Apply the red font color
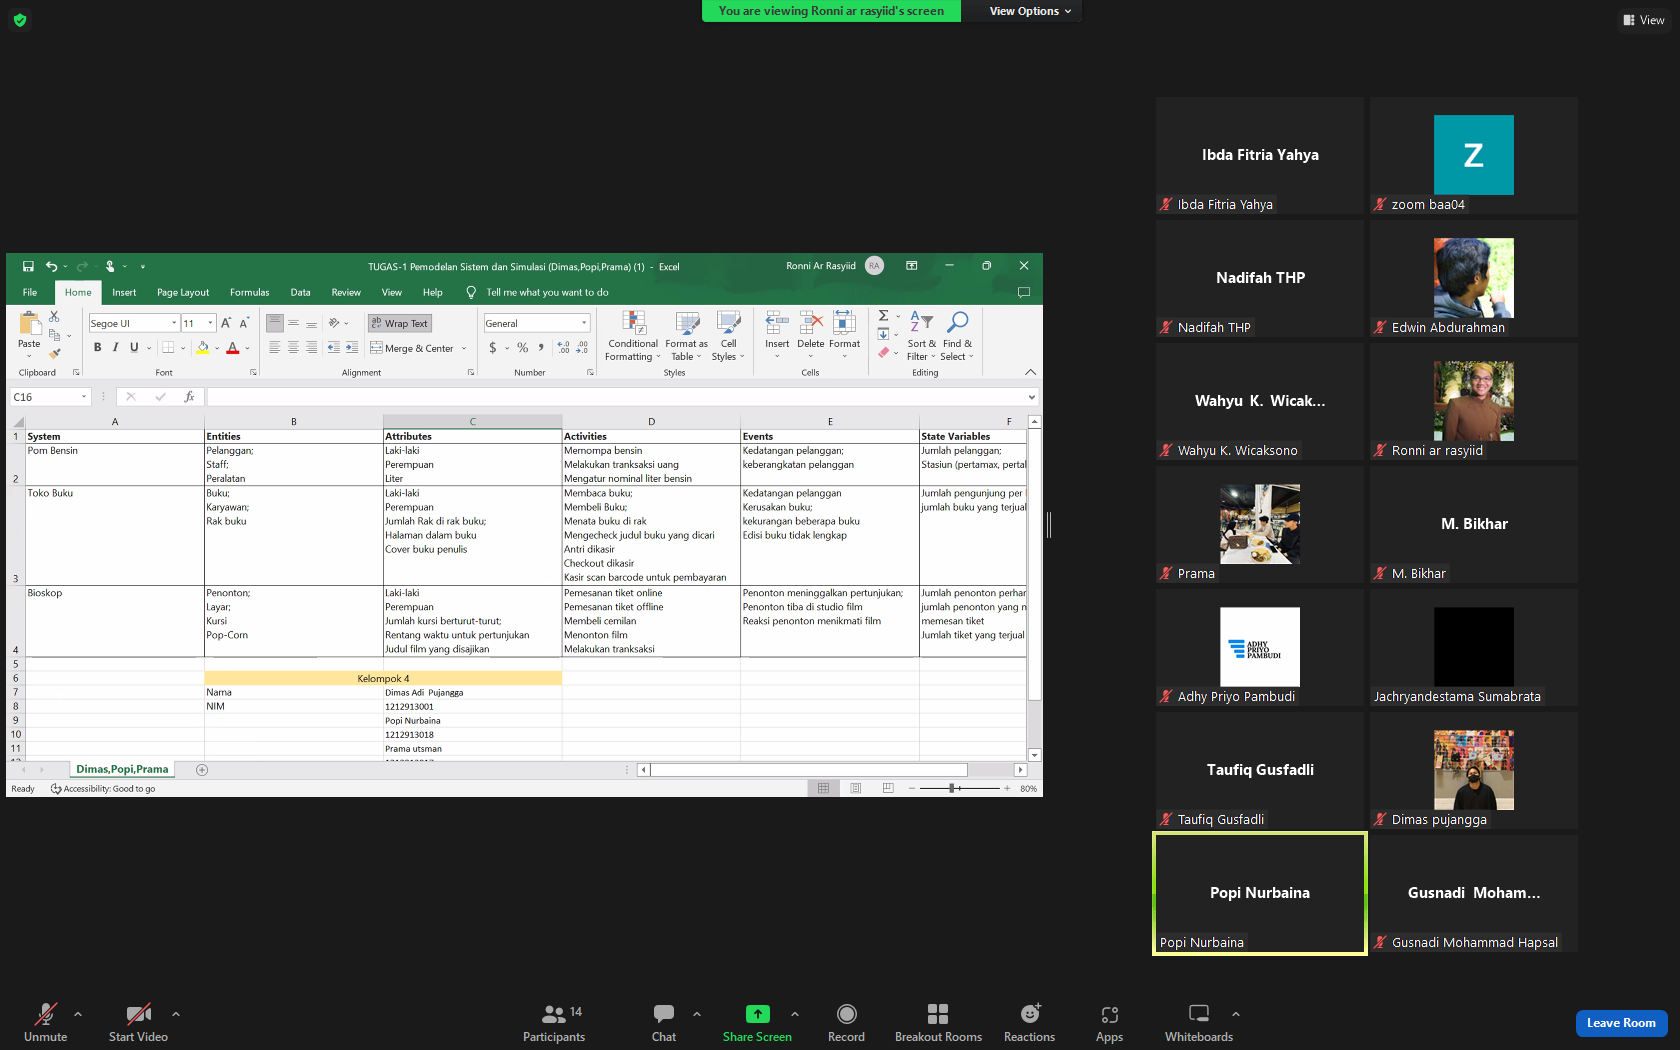 click(x=232, y=348)
